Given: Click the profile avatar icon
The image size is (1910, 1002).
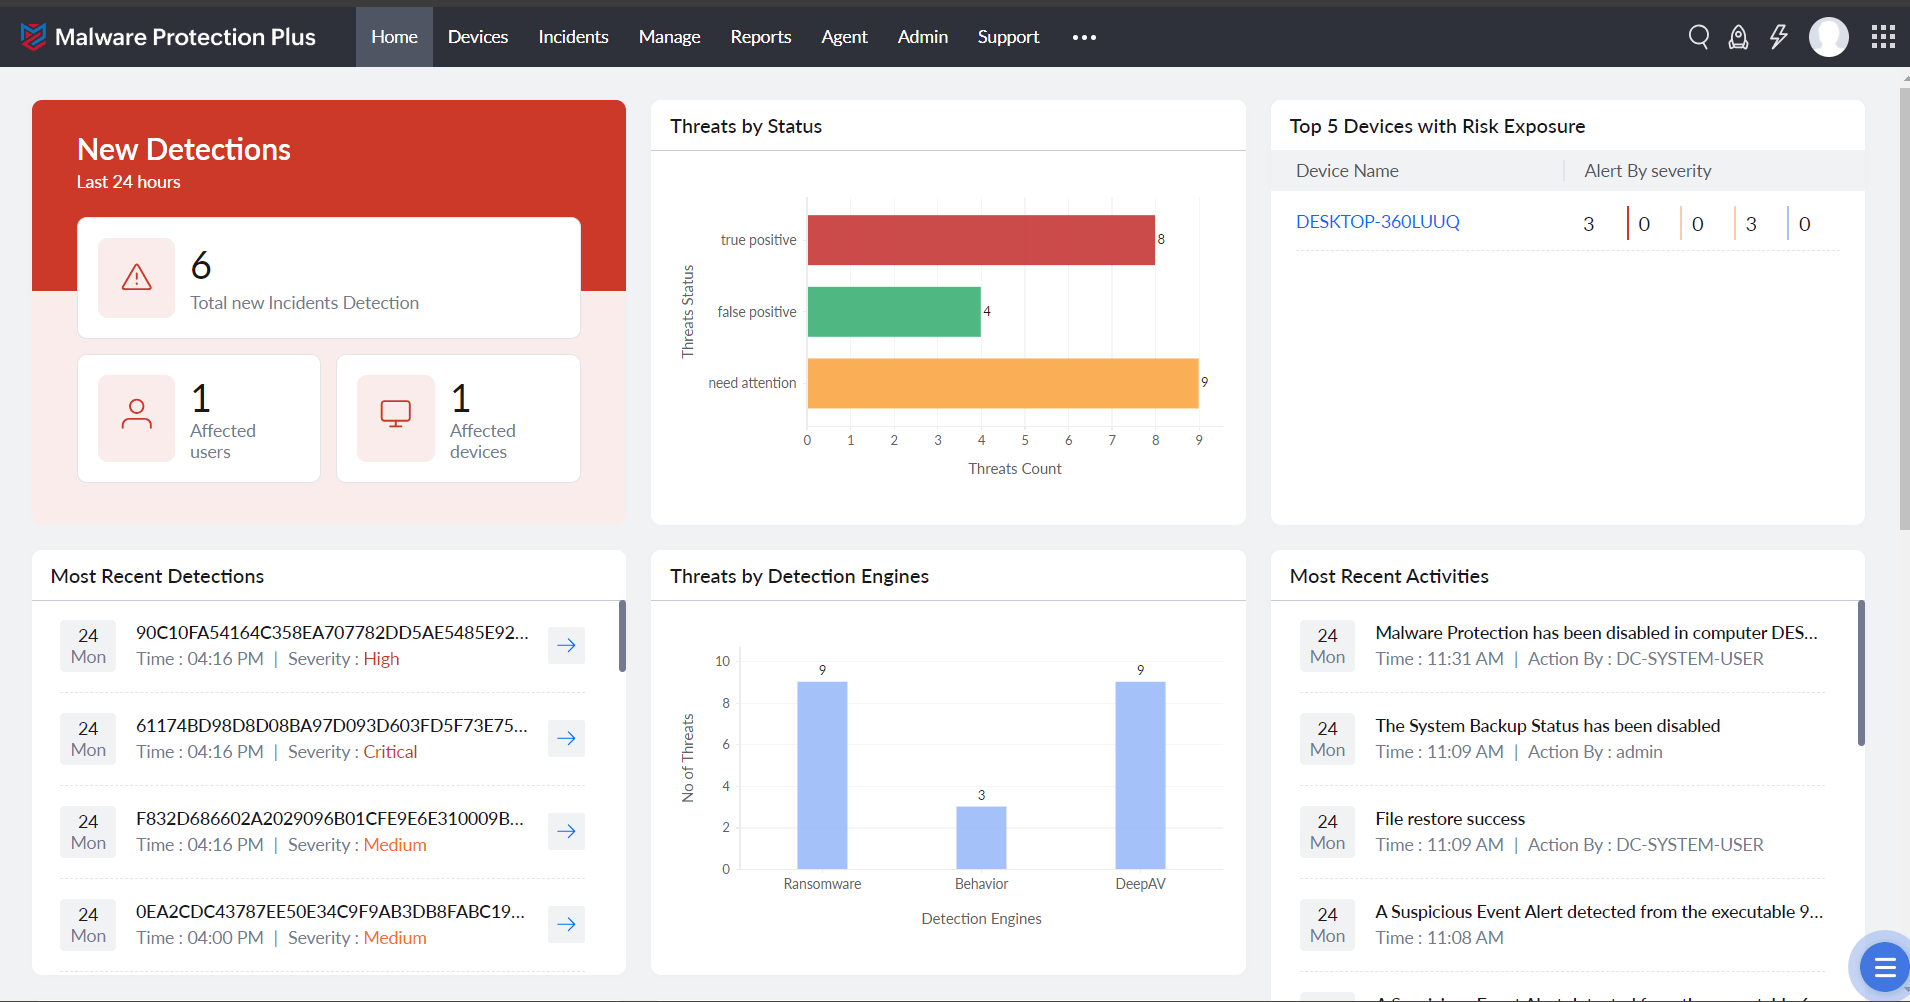Looking at the screenshot, I should click(1829, 36).
